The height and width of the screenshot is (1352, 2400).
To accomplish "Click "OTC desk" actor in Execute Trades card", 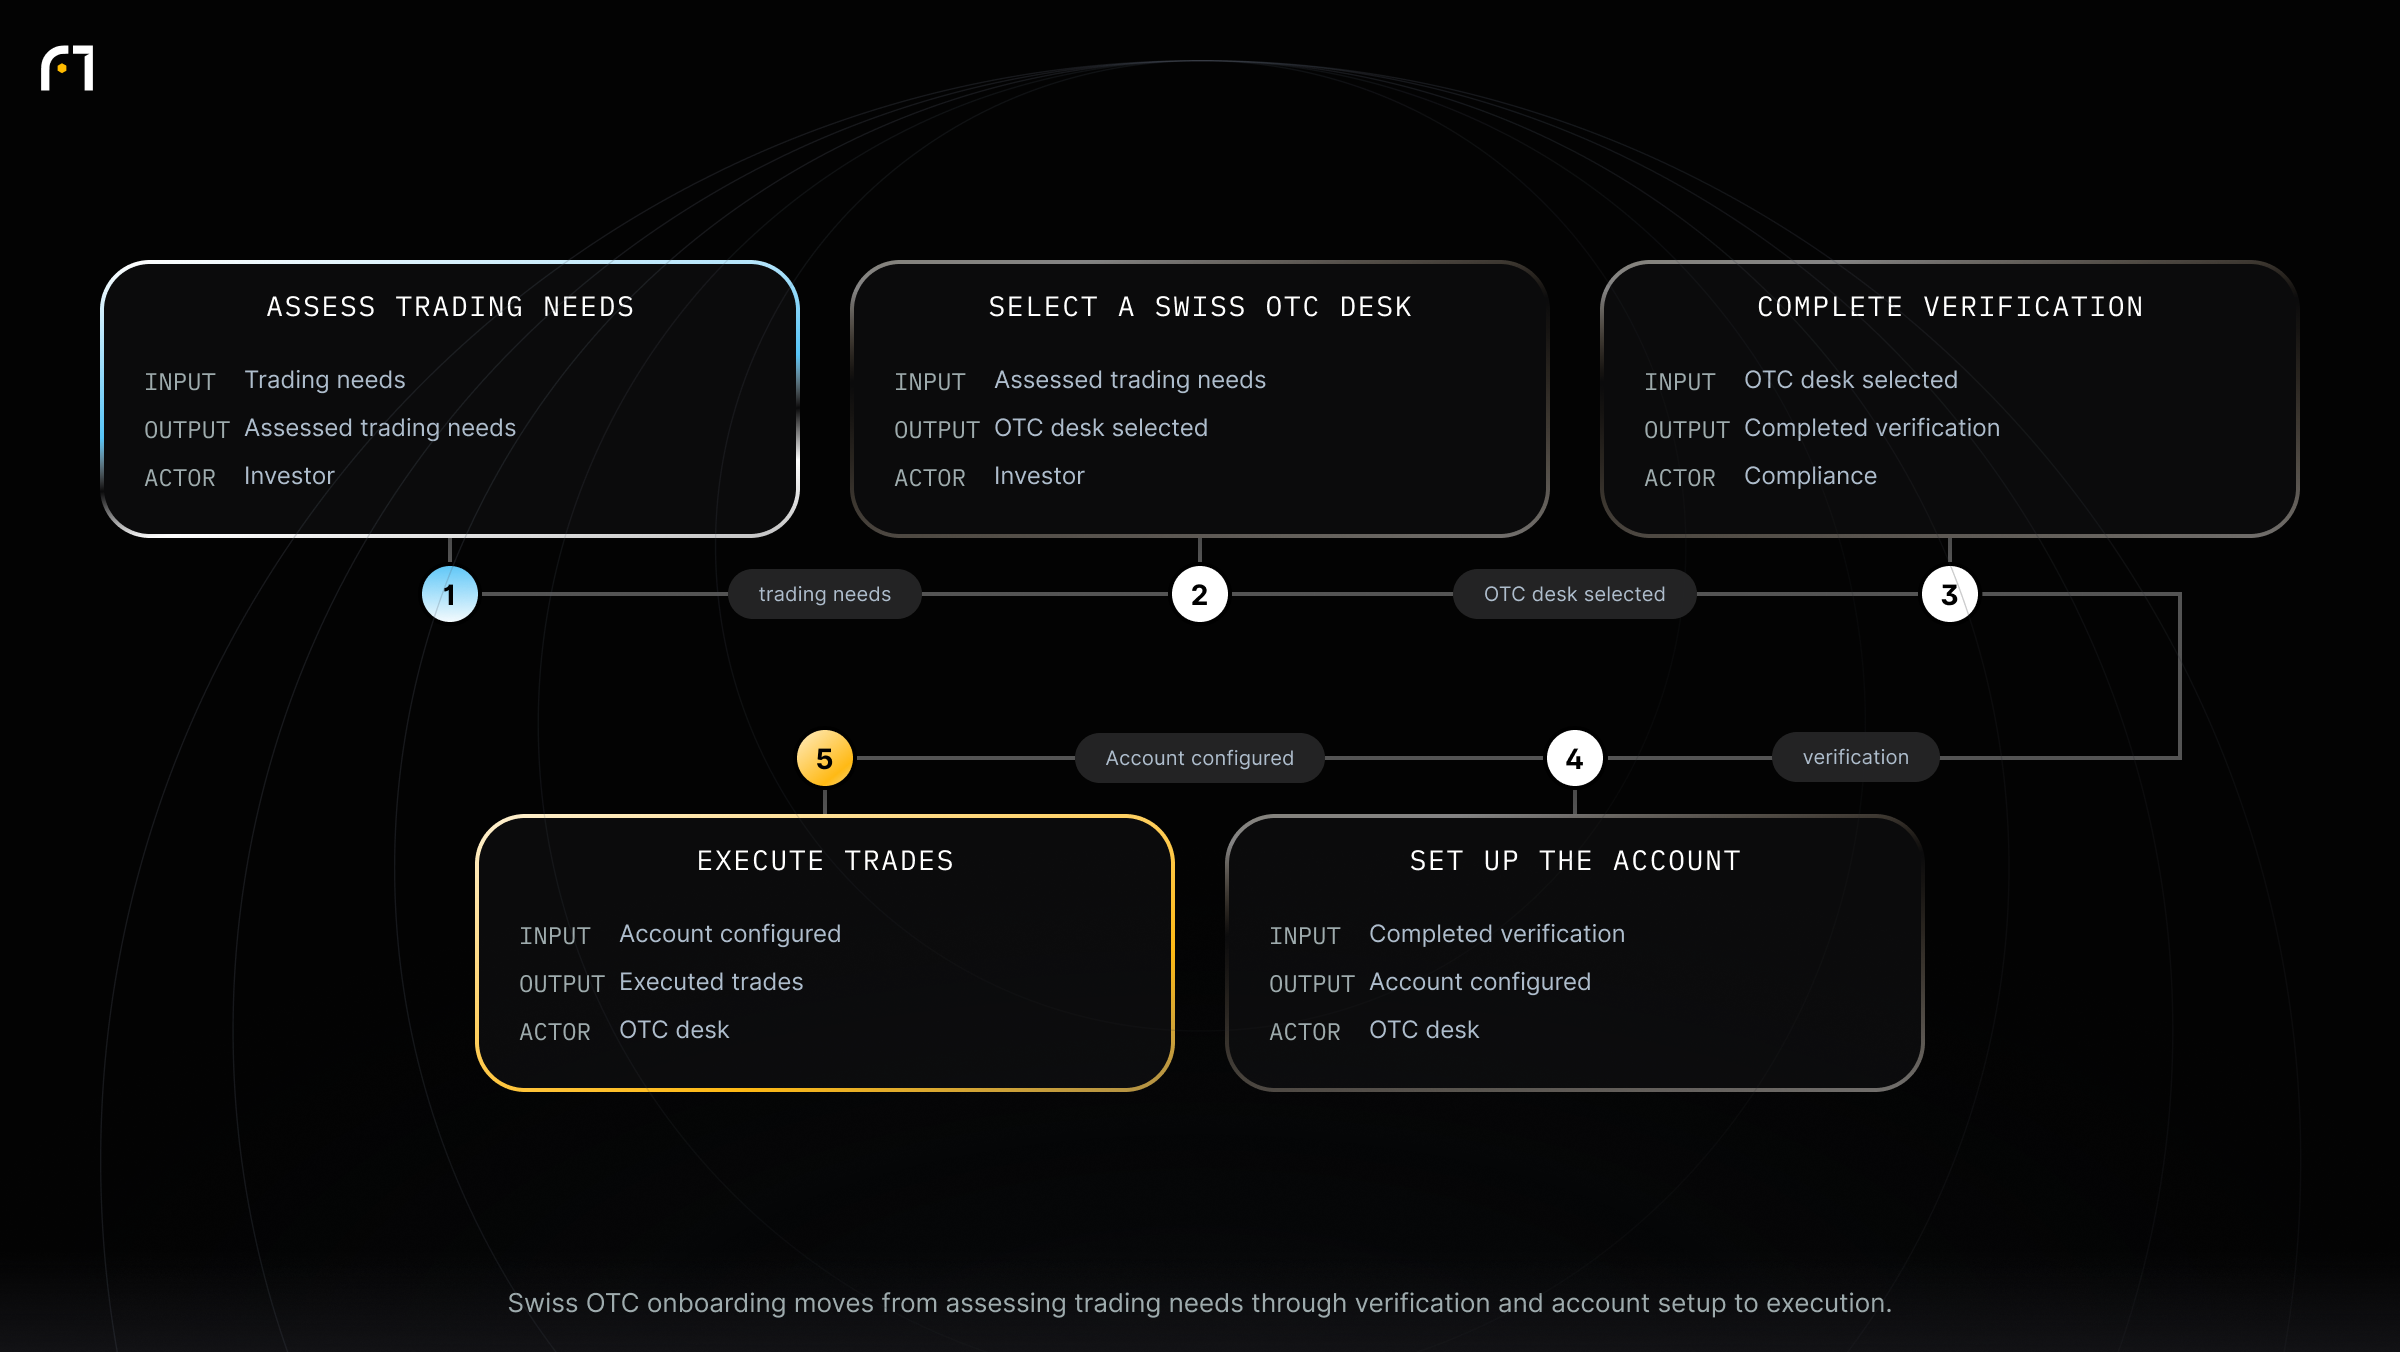I will click(x=674, y=1030).
